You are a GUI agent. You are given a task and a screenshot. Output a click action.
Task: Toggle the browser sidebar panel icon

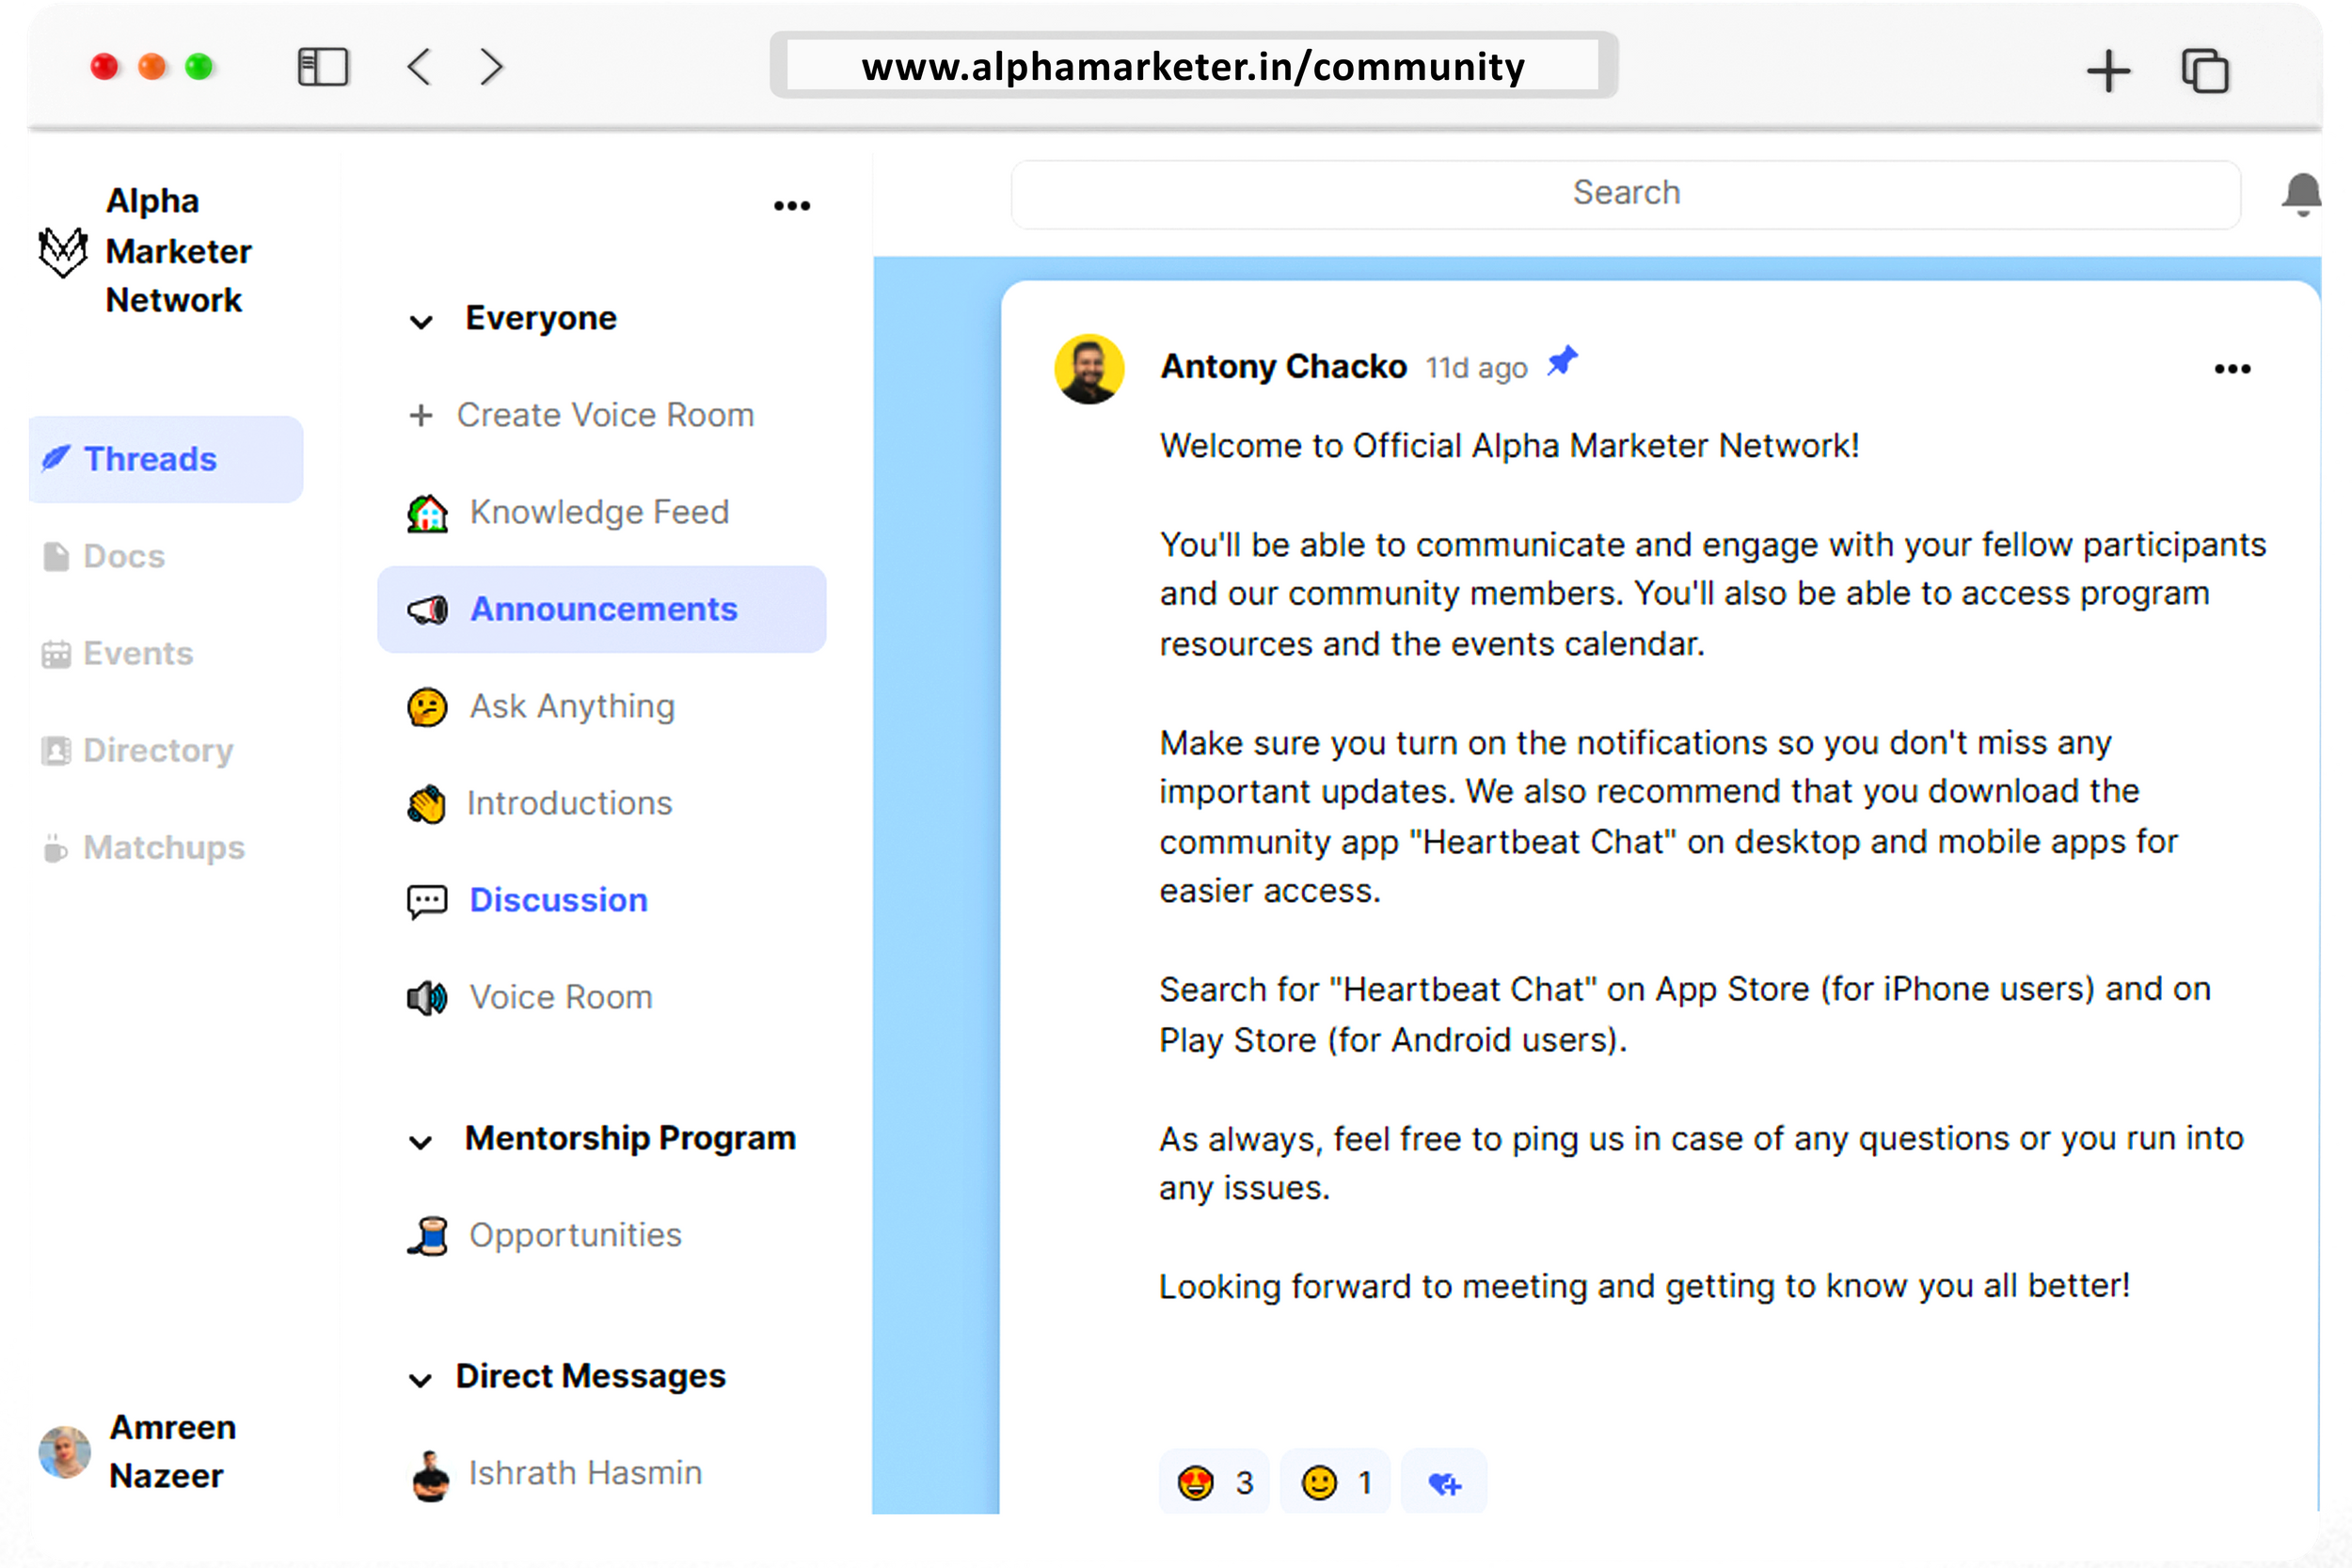(323, 68)
